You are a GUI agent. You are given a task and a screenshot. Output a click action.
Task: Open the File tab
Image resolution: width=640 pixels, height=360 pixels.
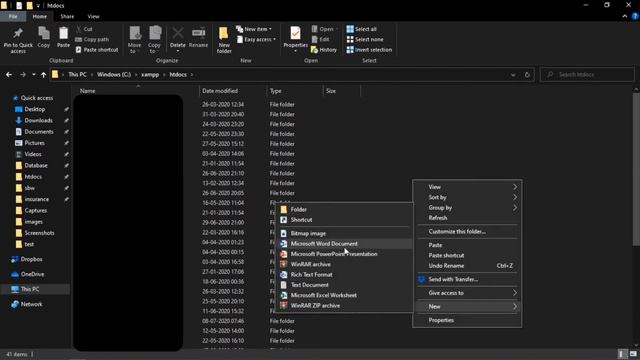[13, 16]
